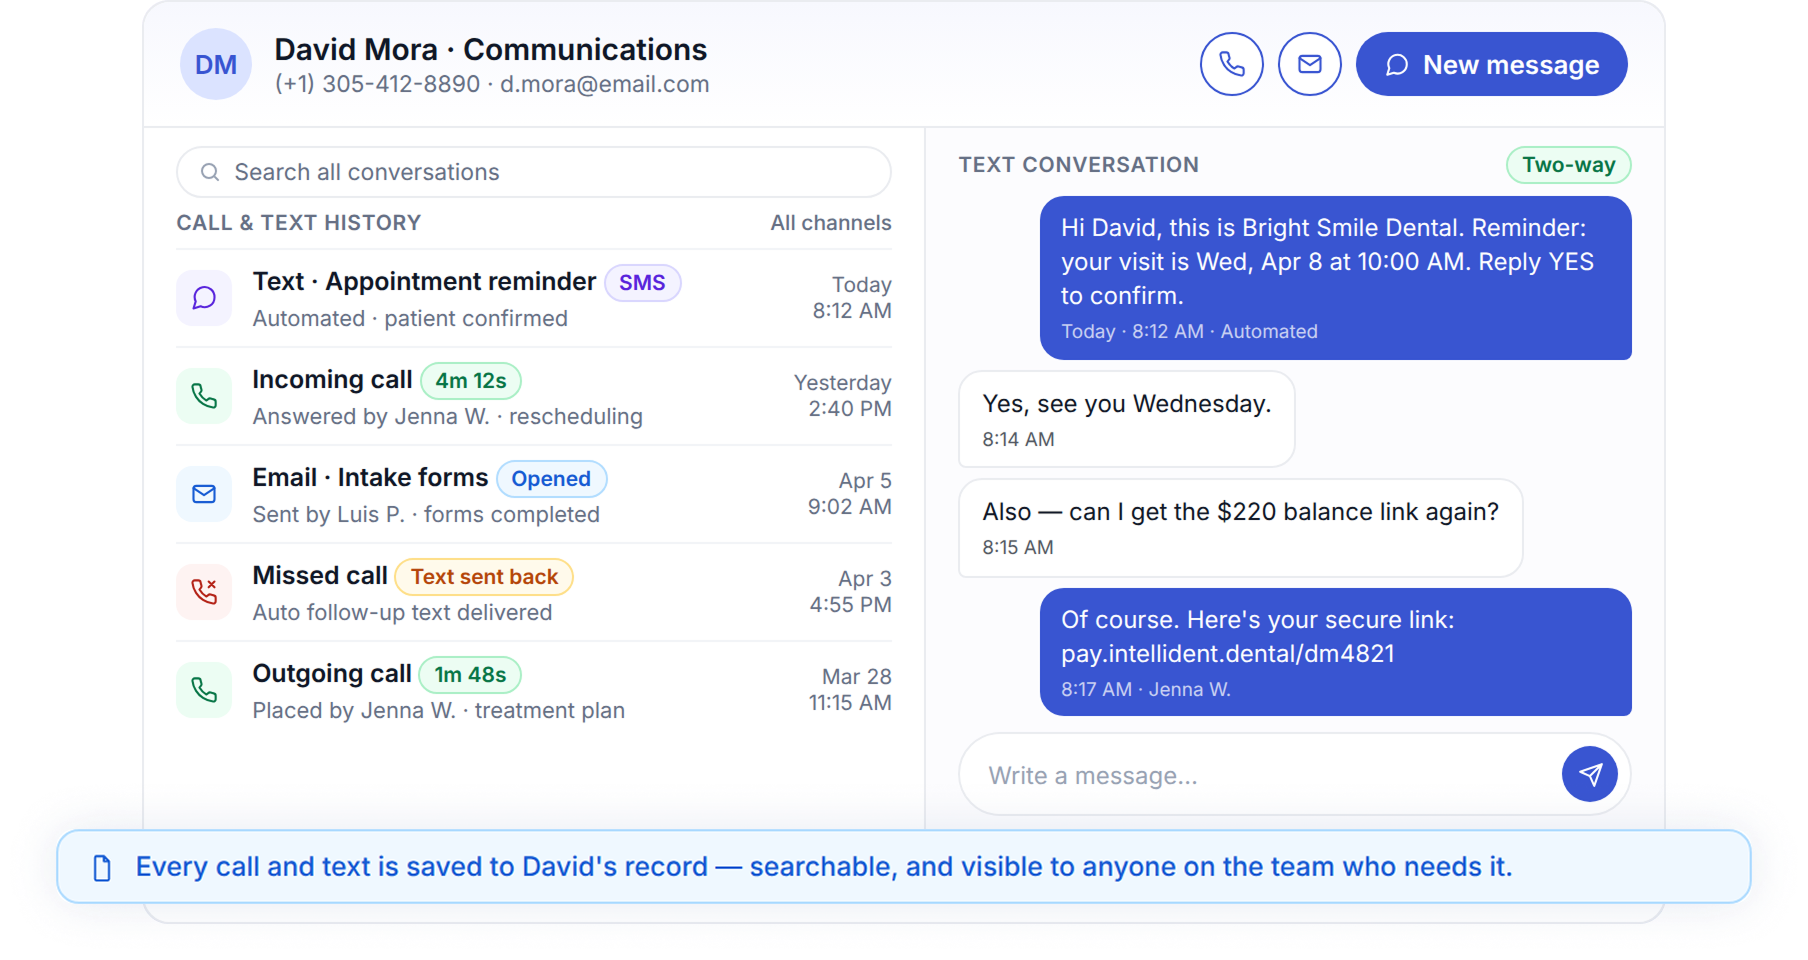Open the pay.intellident.dental/dm4821 link
1808x960 pixels.
point(1227,654)
